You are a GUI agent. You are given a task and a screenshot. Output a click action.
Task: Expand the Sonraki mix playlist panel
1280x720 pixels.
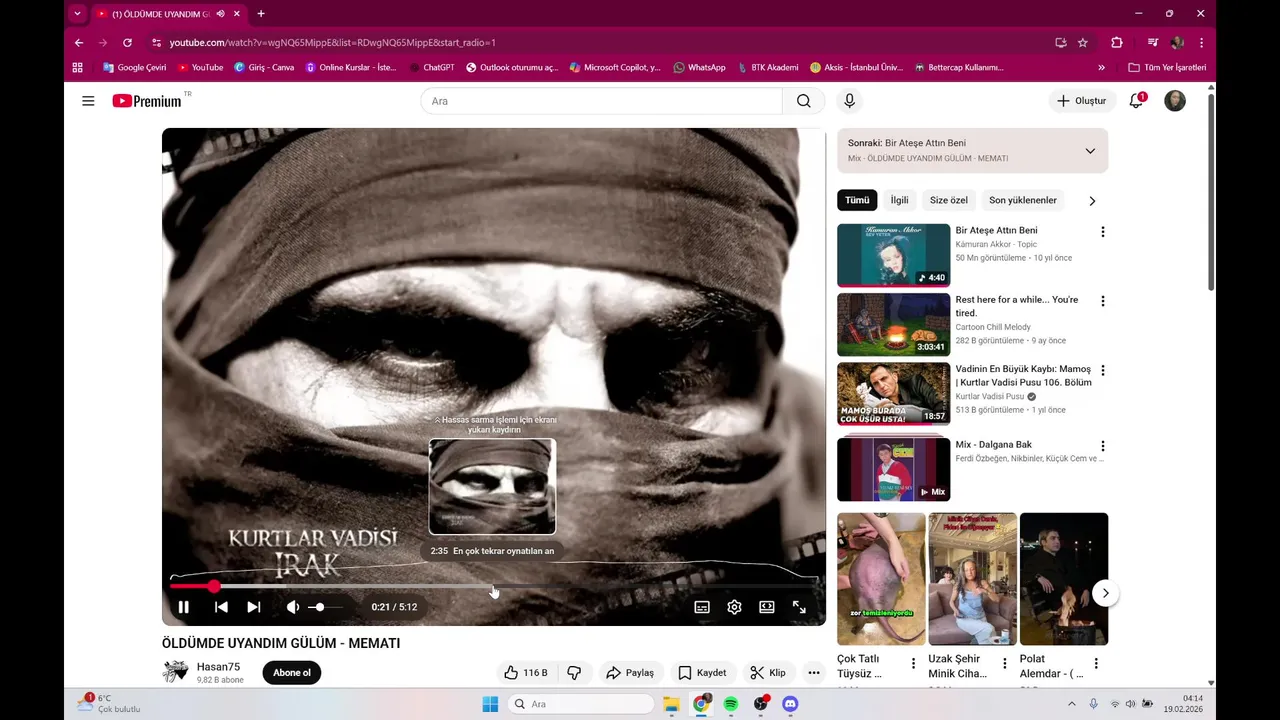click(x=1090, y=151)
